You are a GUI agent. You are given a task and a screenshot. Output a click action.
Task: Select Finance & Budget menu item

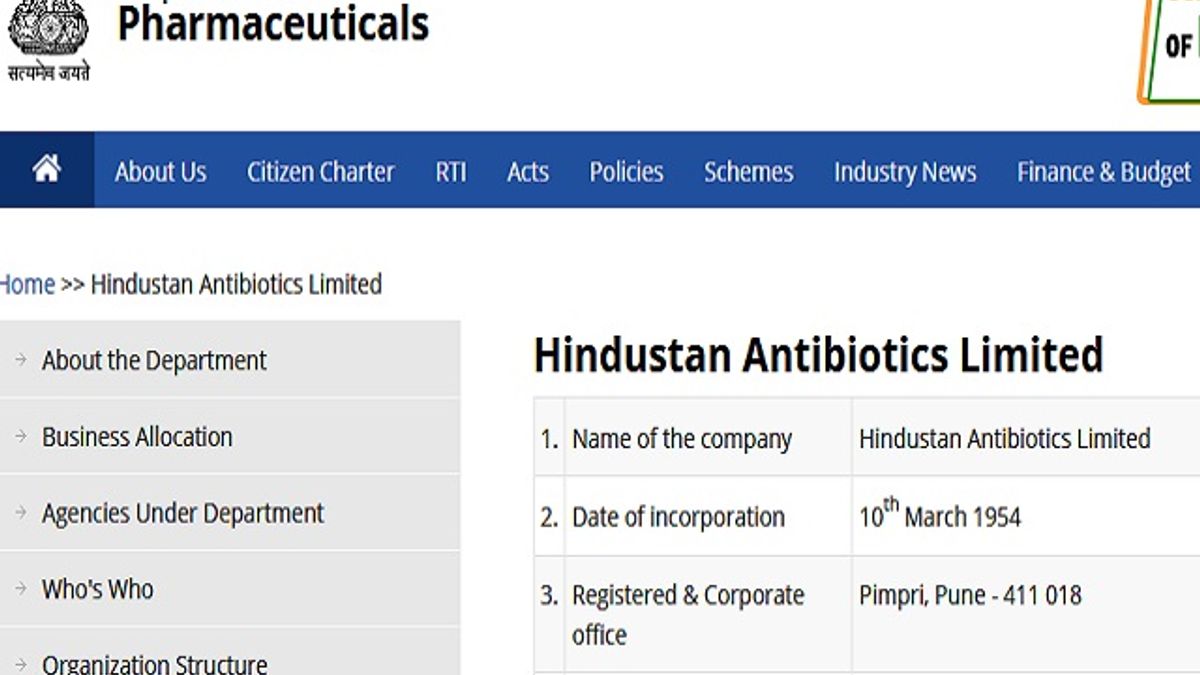(x=1103, y=172)
